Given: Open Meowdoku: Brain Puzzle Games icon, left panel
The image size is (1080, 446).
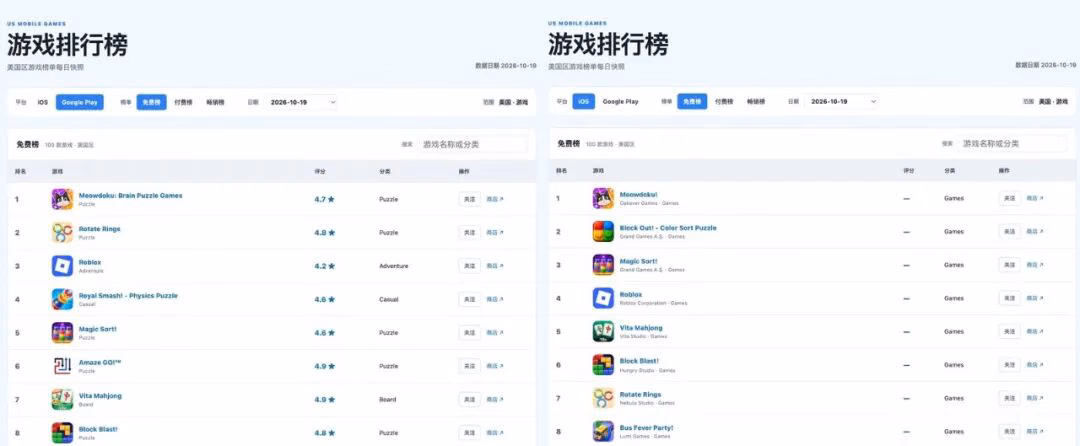Looking at the screenshot, I should [62, 199].
